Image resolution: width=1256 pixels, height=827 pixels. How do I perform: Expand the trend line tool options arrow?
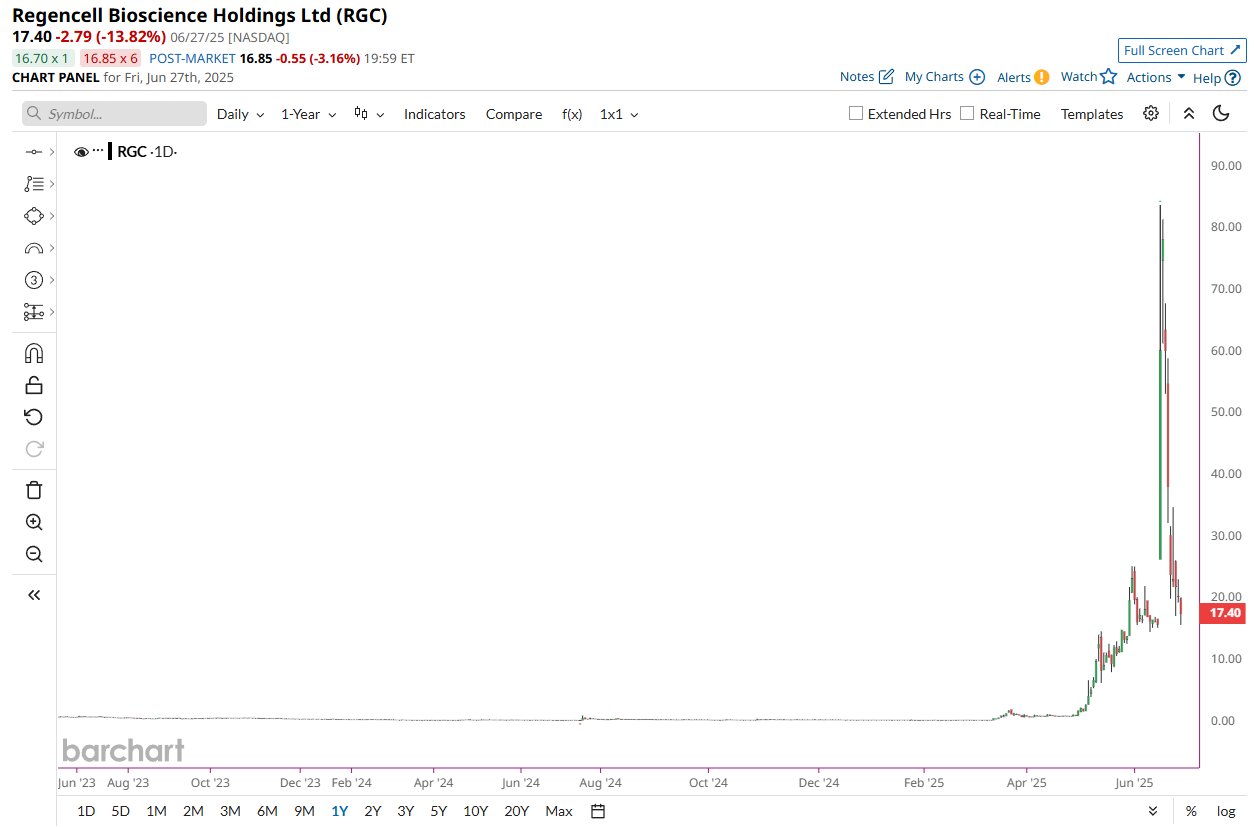(51, 152)
